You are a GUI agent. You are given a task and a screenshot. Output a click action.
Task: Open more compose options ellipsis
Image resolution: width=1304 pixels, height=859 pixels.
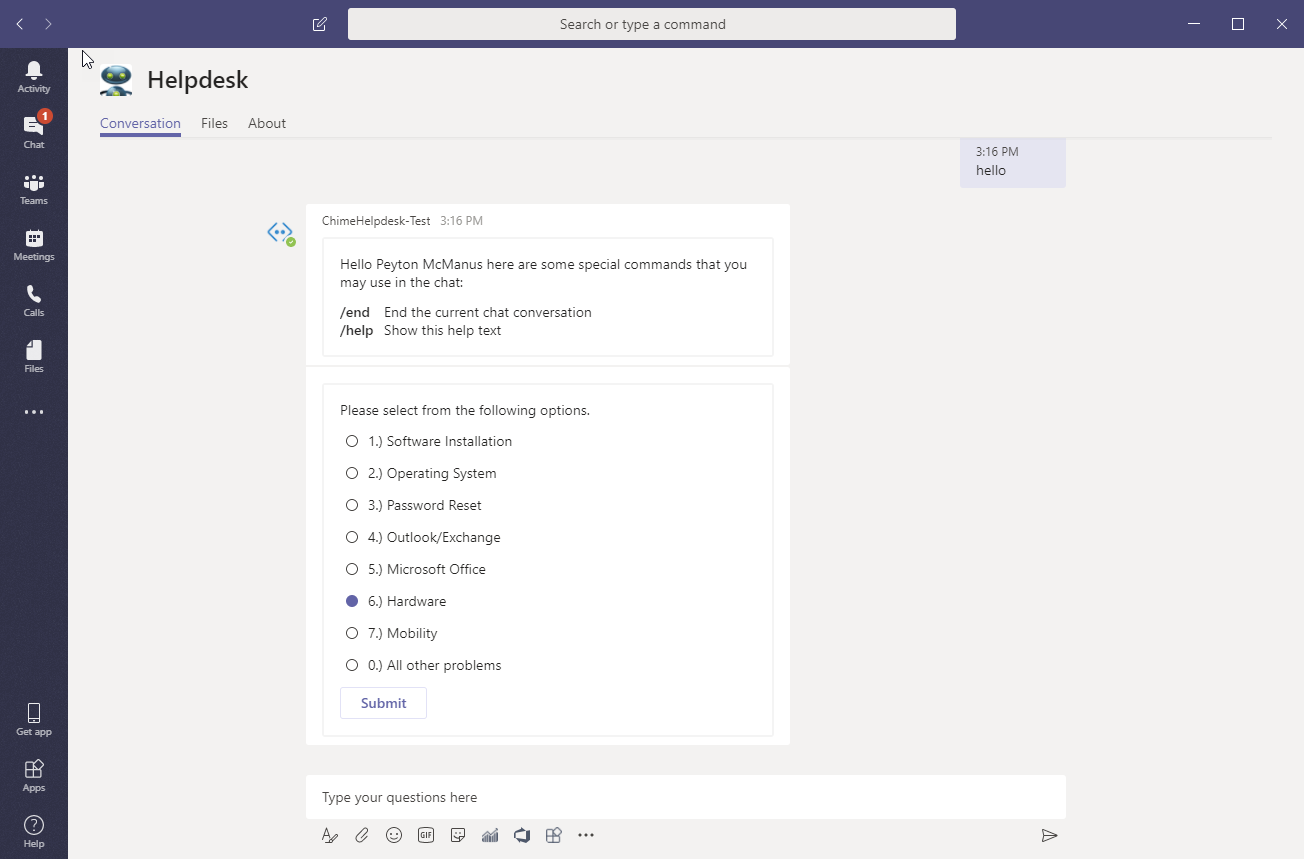pos(586,835)
